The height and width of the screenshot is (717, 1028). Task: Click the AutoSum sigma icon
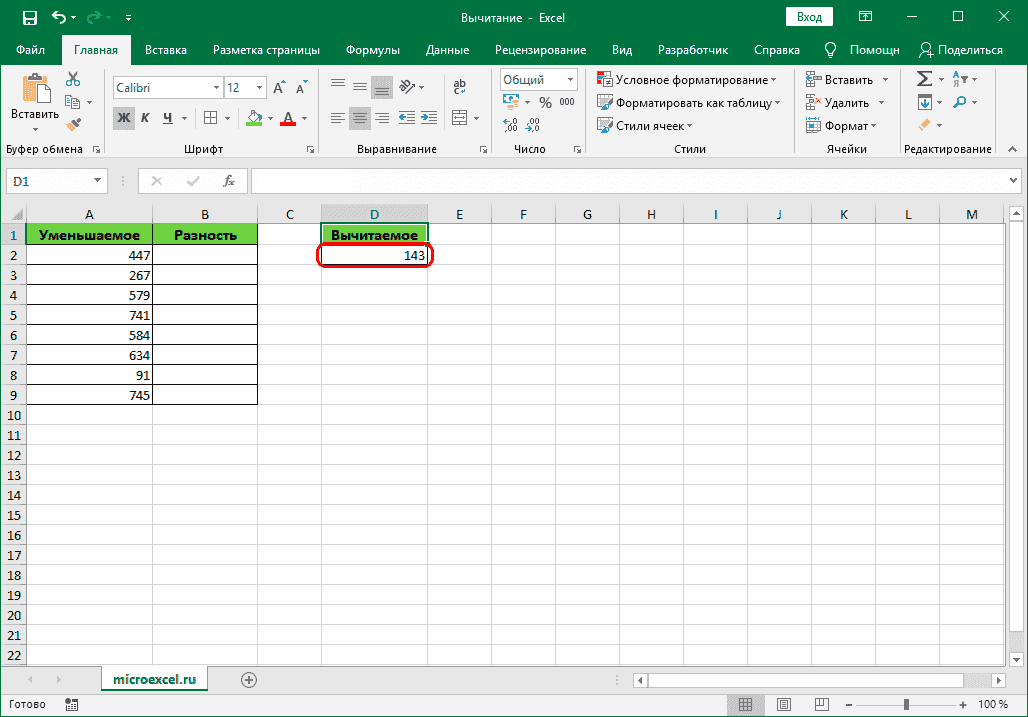point(924,79)
